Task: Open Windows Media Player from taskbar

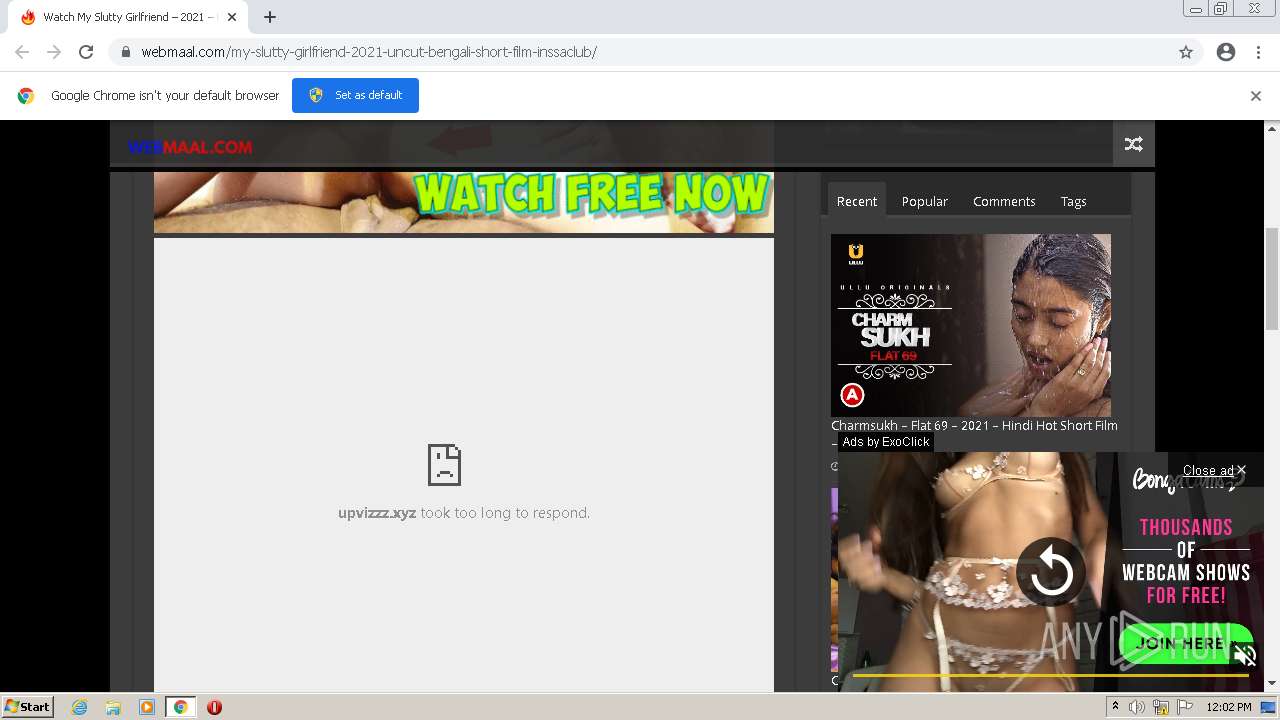Action: coord(147,707)
